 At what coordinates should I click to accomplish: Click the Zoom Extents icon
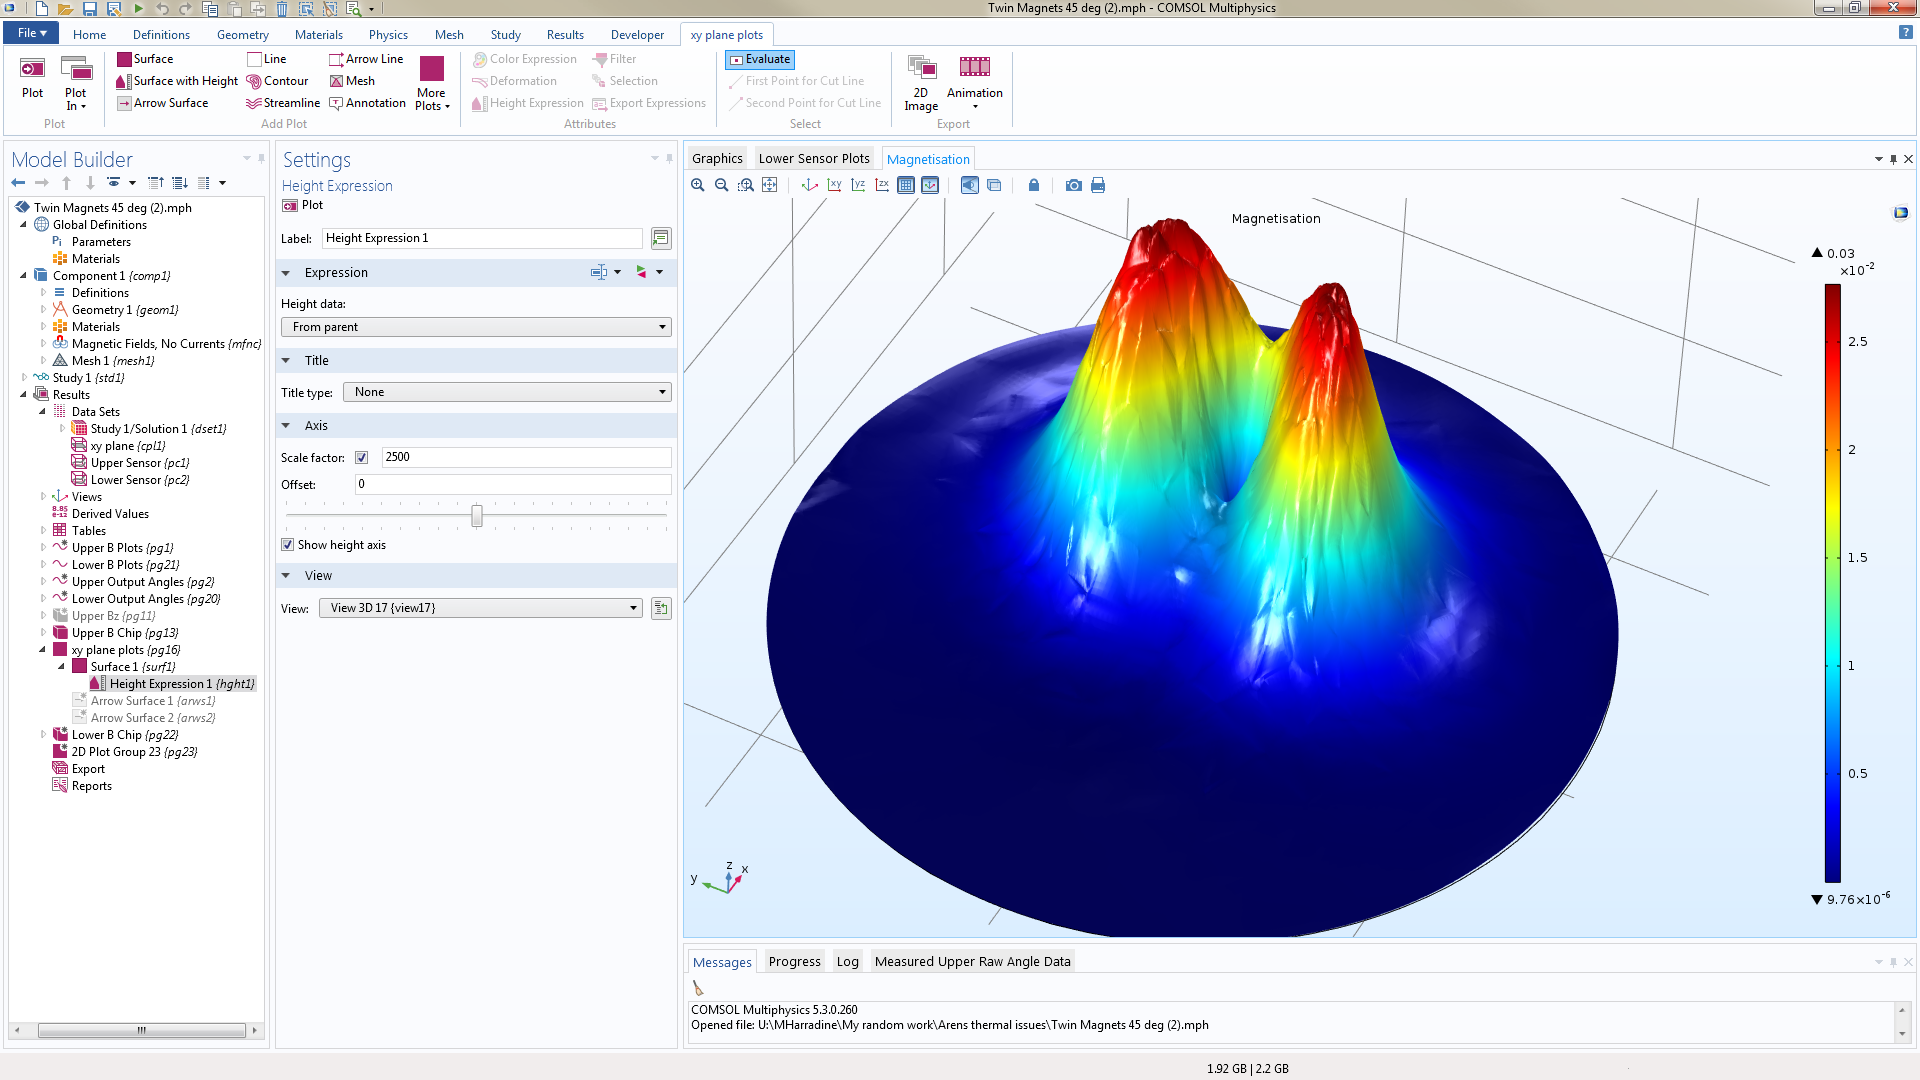(769, 185)
